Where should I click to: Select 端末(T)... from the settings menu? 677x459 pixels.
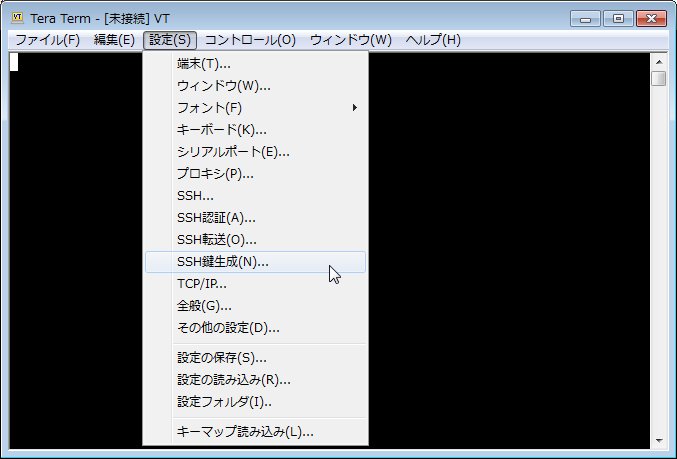[x=256, y=64]
